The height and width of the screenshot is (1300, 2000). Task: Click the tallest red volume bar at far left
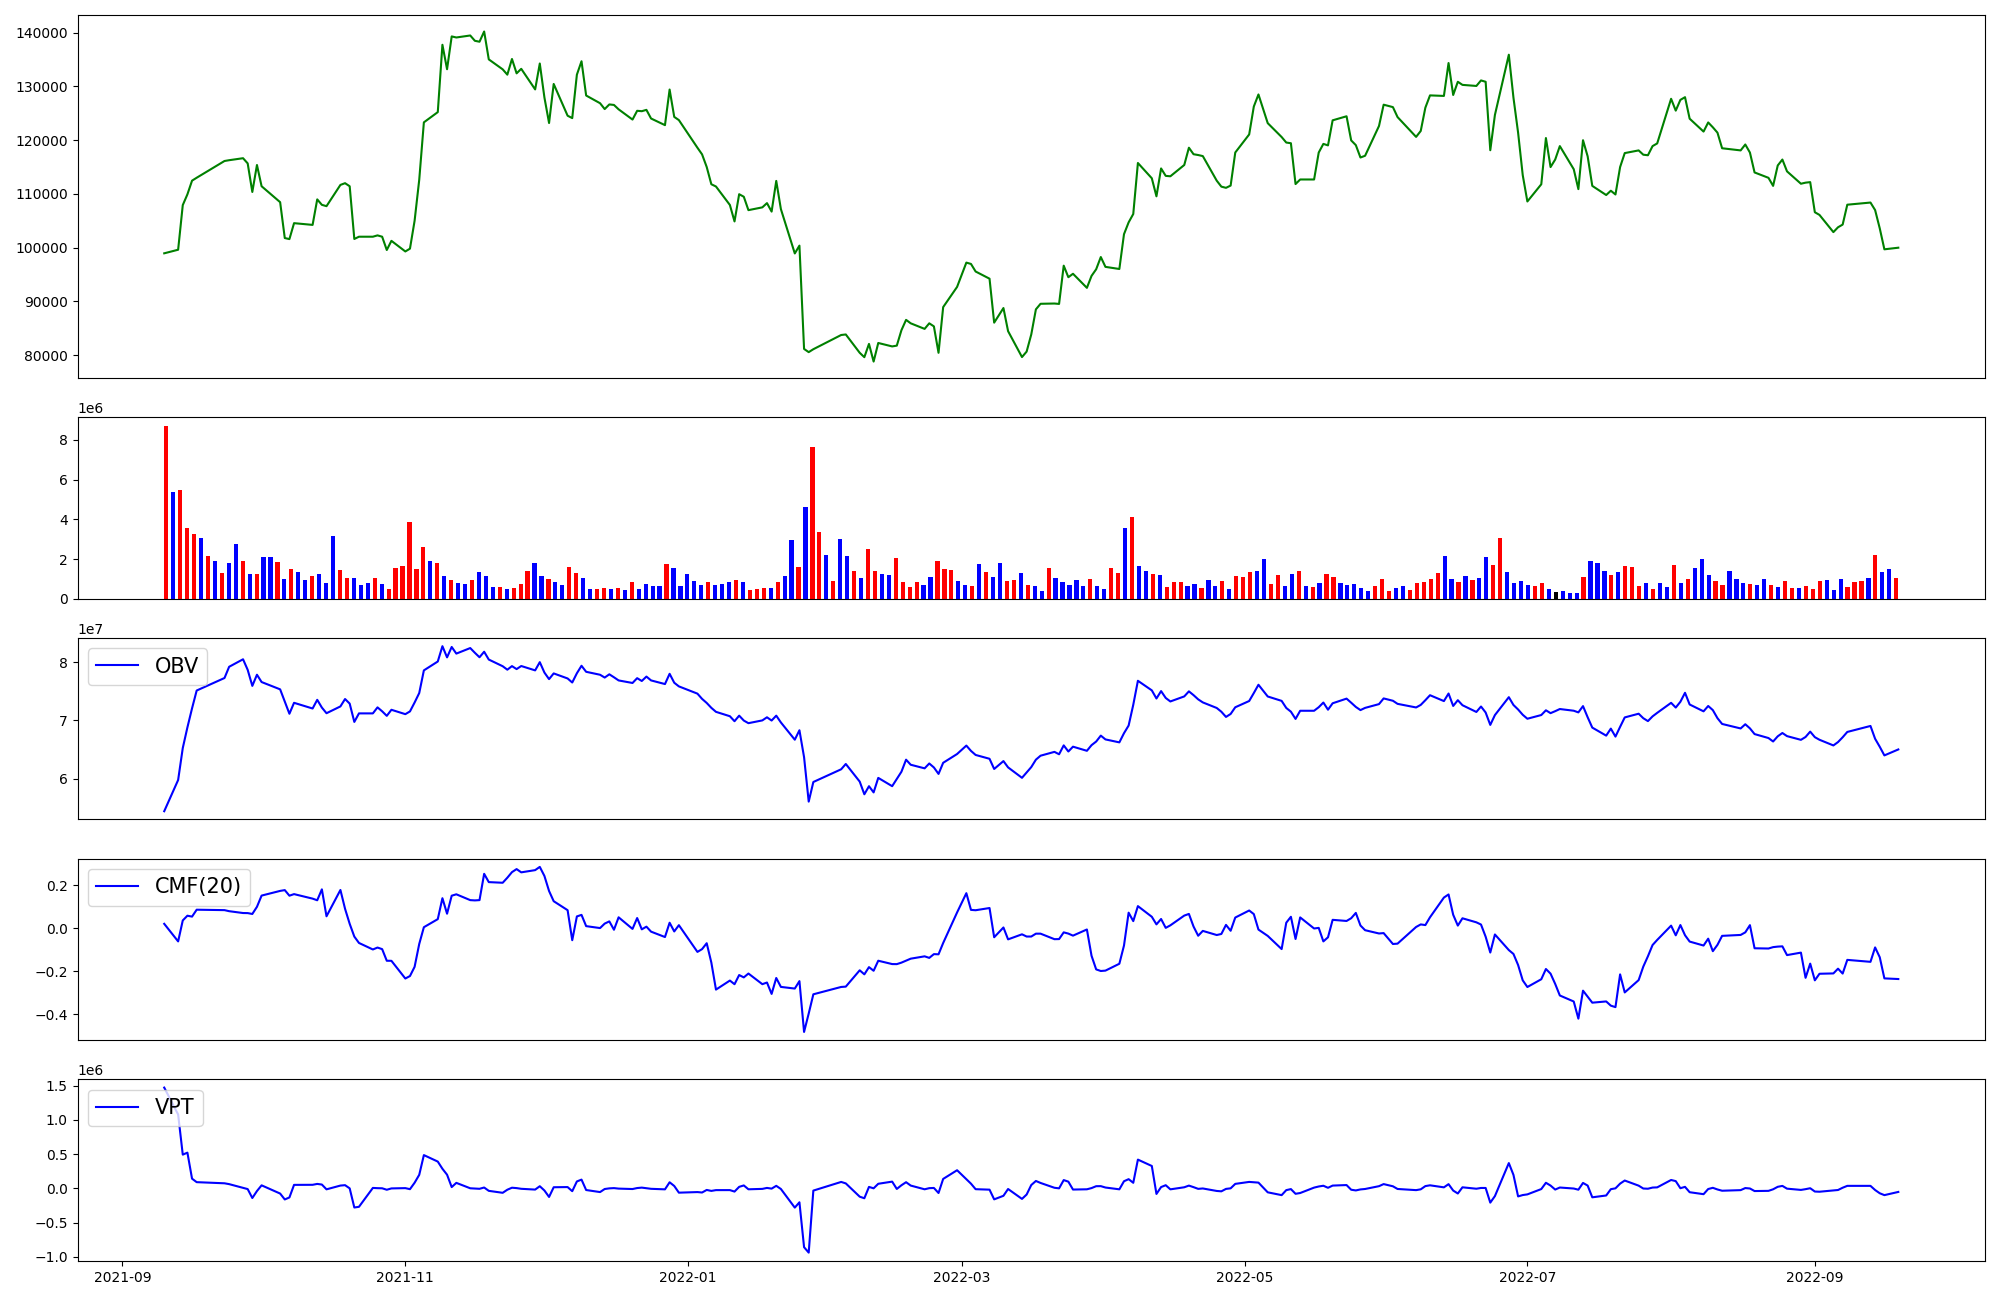coord(166,510)
